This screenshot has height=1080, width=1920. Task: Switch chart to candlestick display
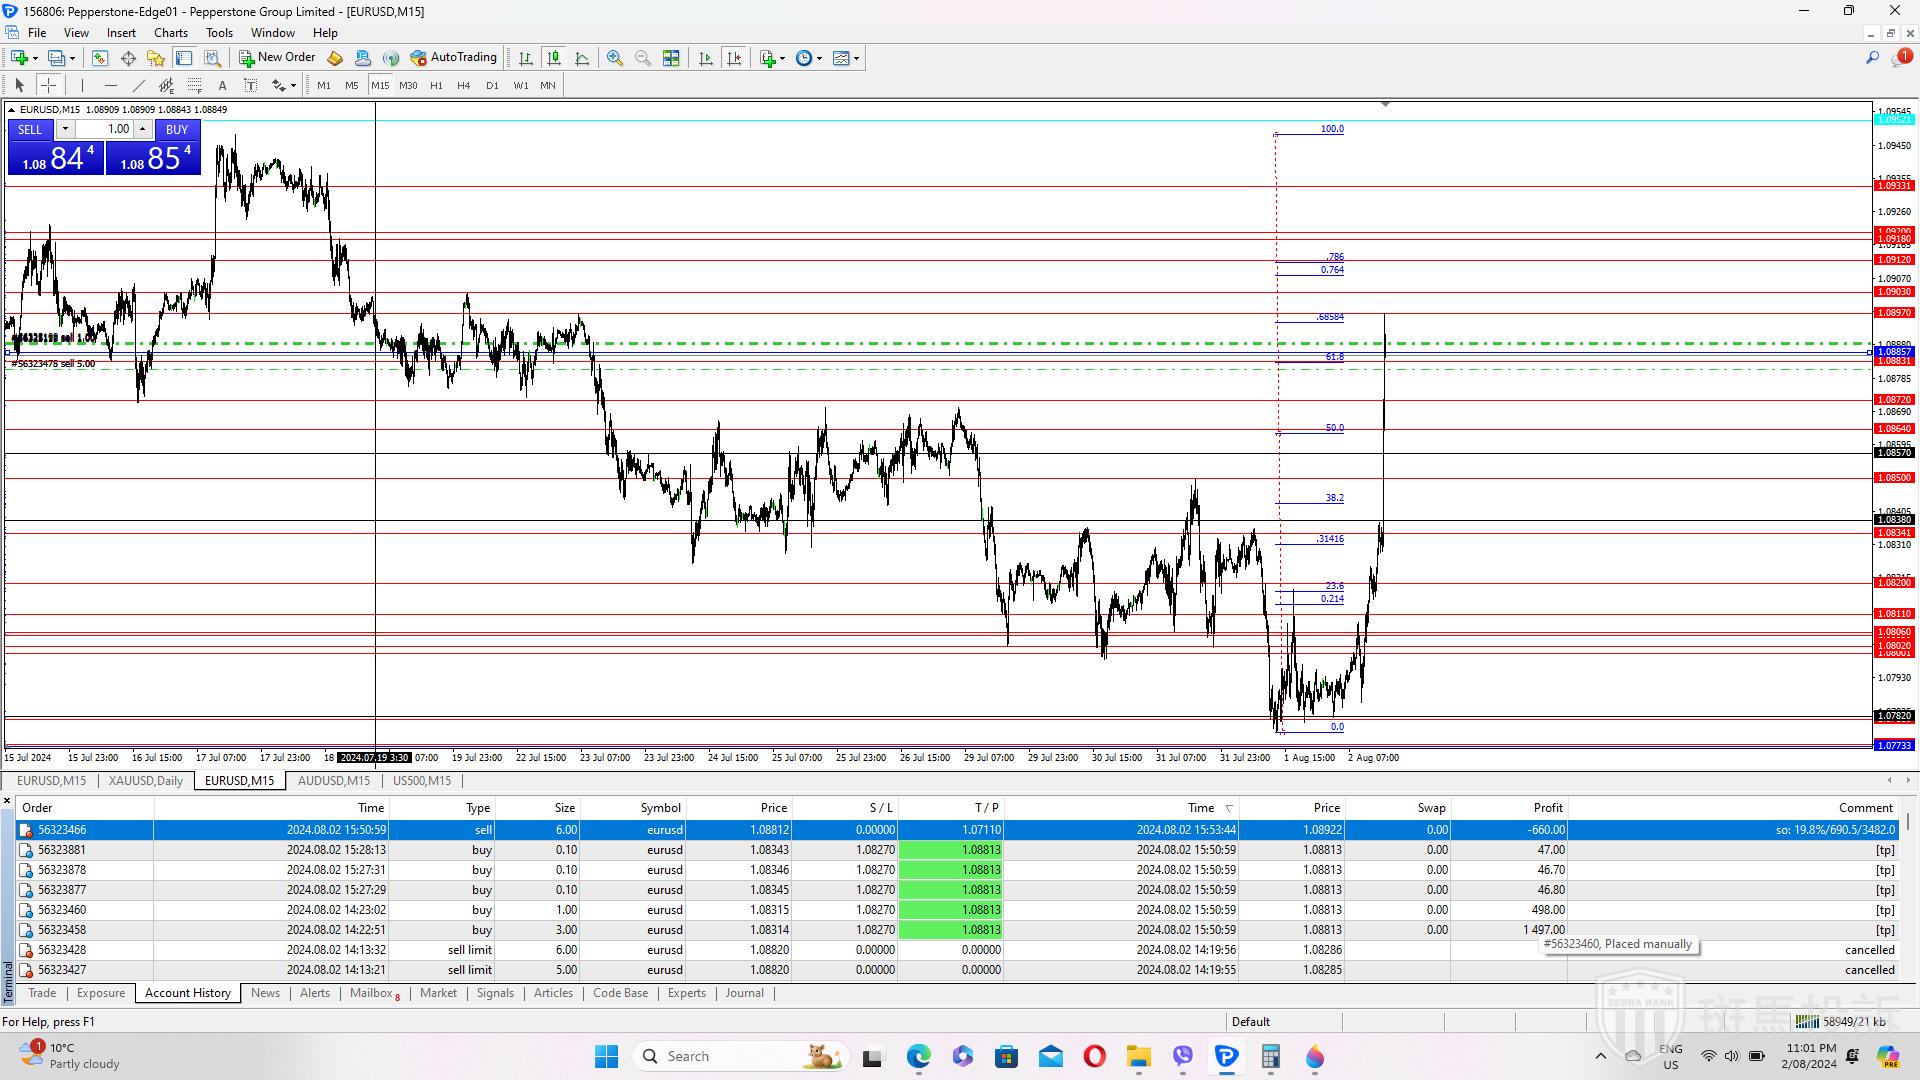554,58
